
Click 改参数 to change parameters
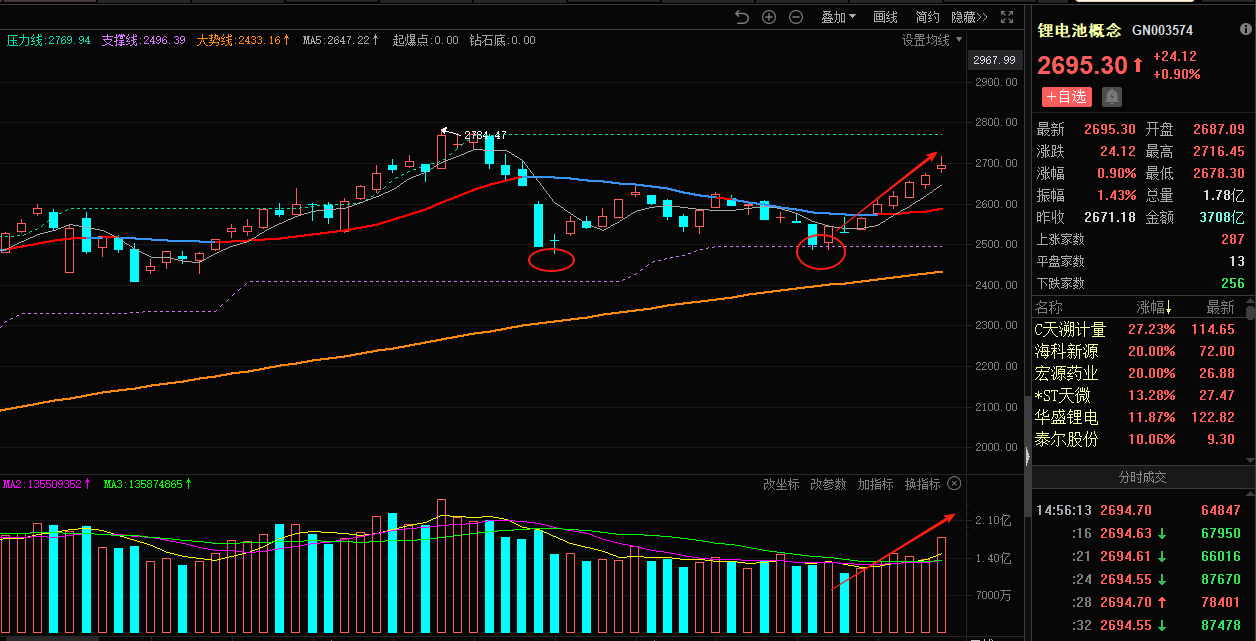click(828, 484)
